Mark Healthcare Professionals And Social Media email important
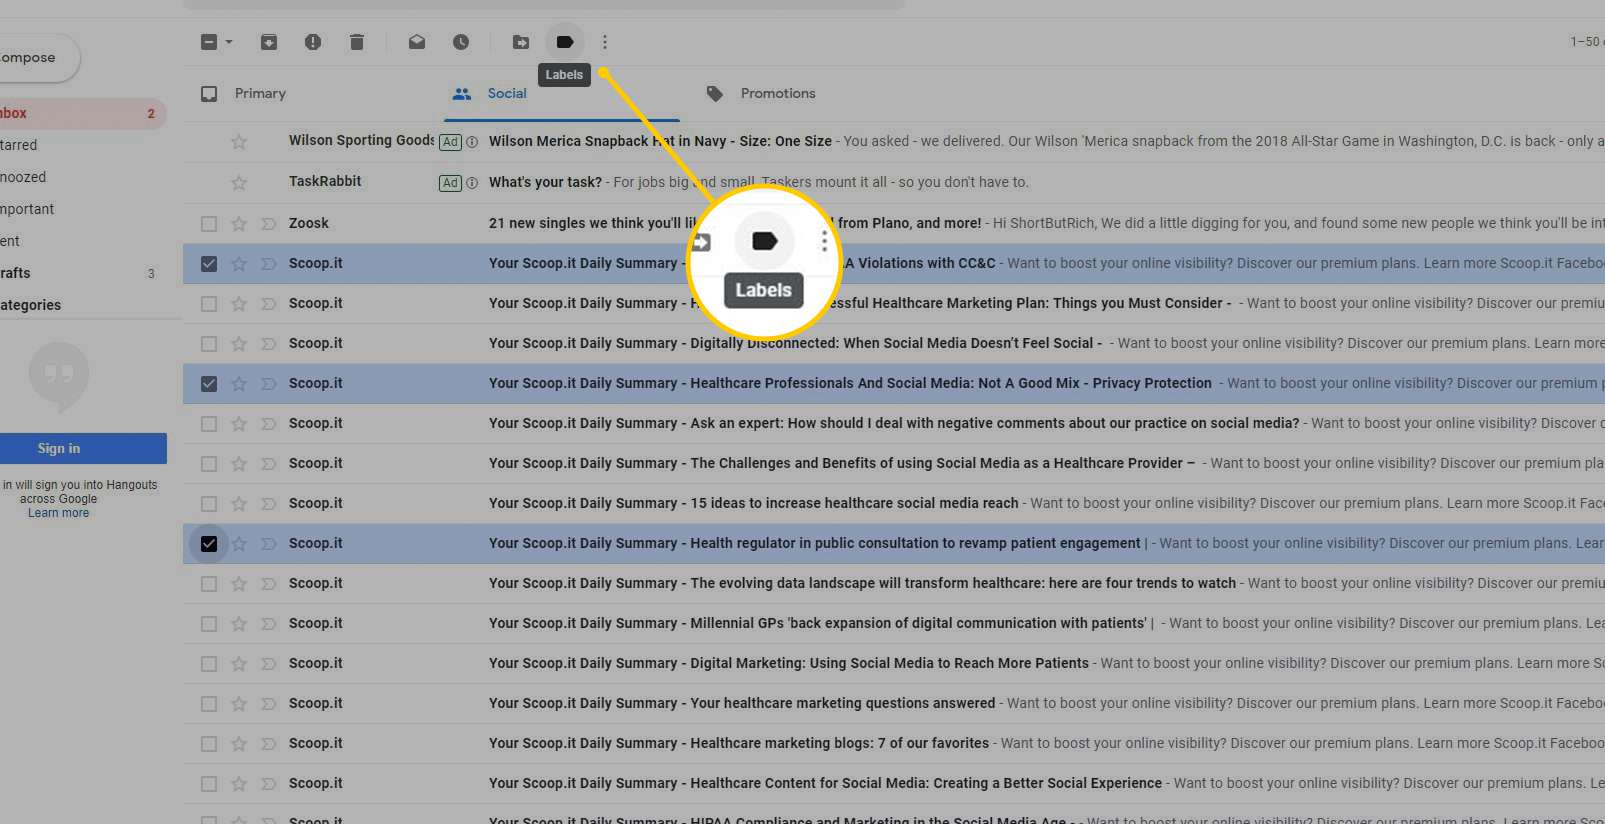1605x824 pixels. click(x=268, y=384)
